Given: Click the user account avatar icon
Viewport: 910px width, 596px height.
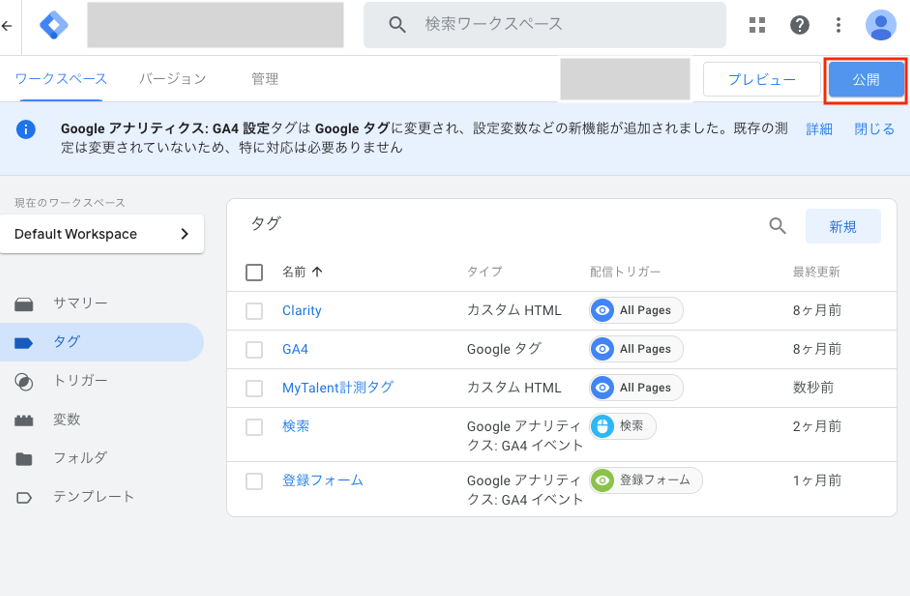Looking at the screenshot, I should [x=881, y=25].
